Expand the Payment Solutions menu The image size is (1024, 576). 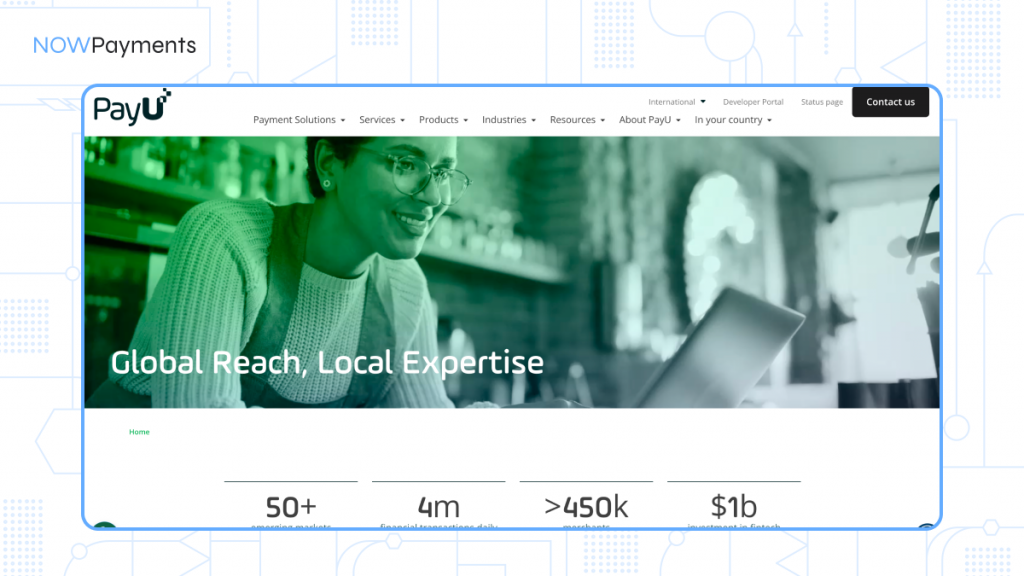tap(299, 120)
